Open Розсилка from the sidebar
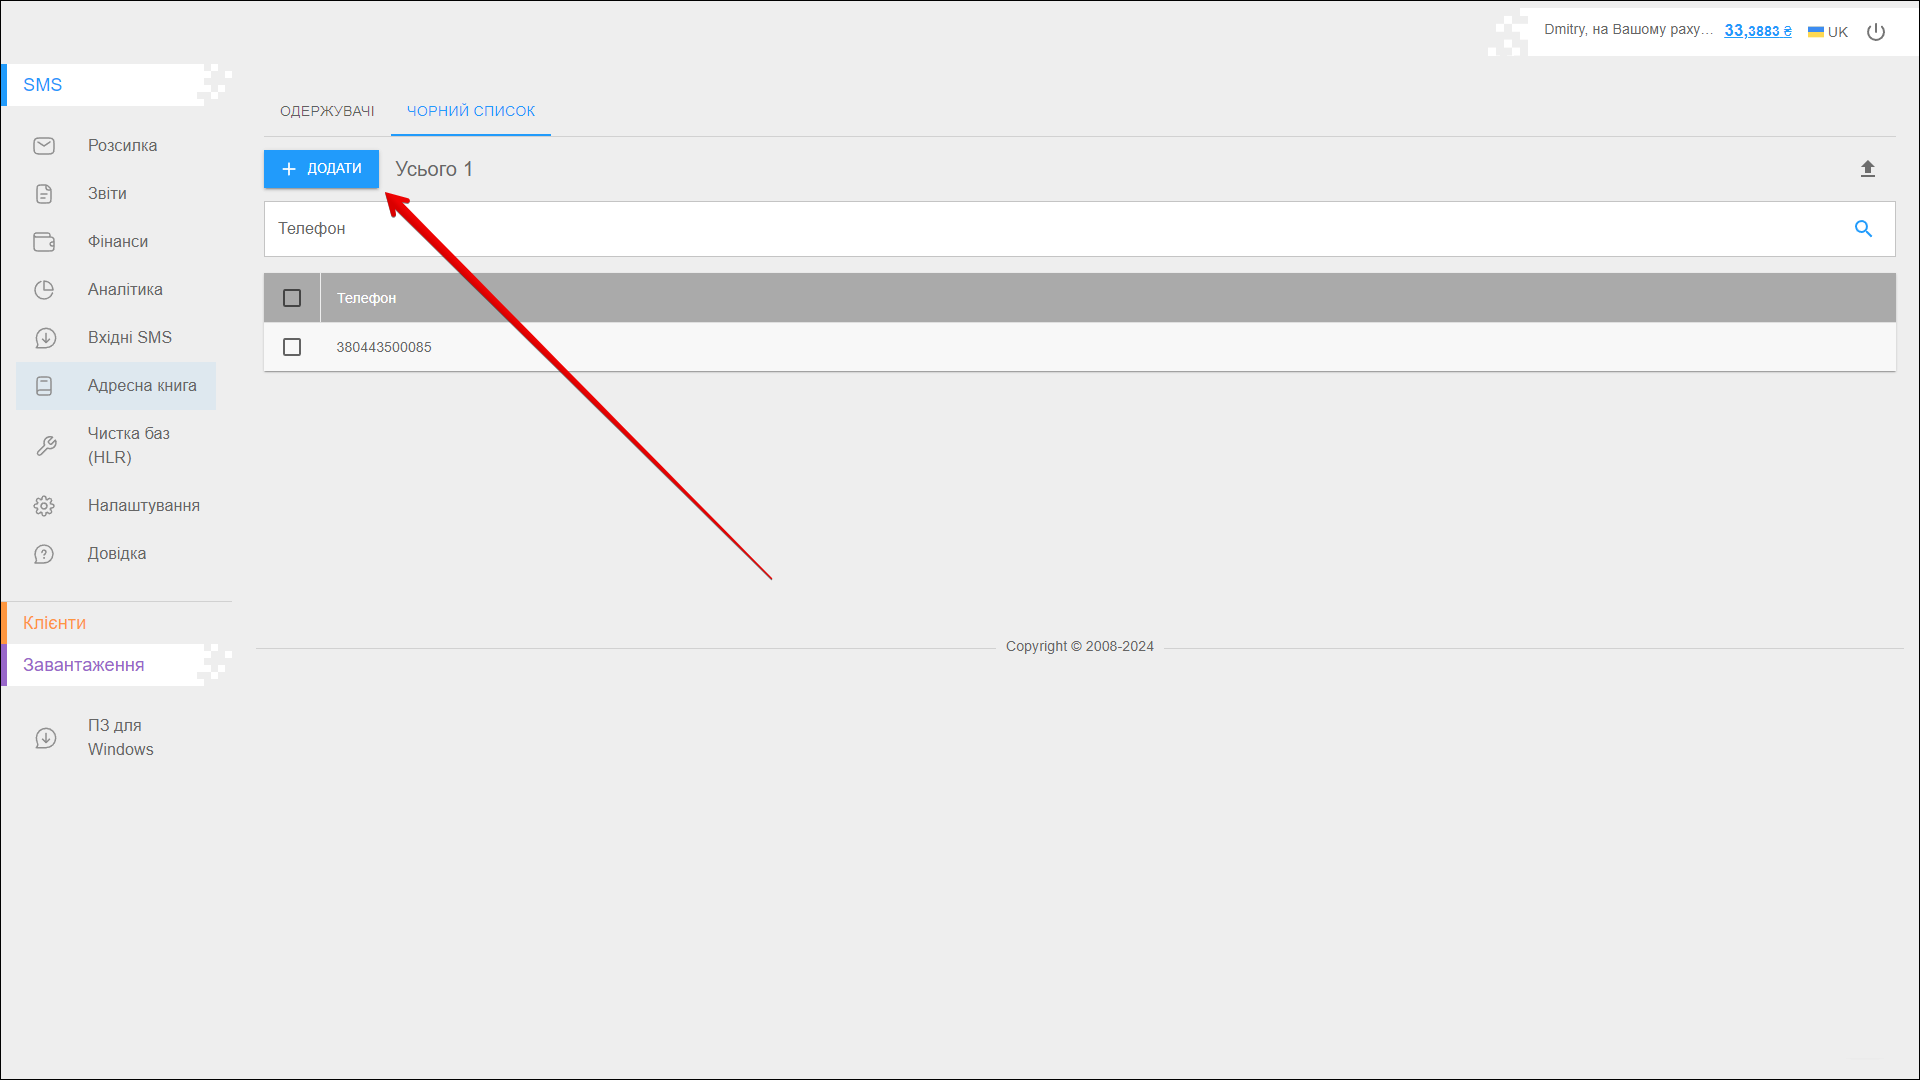This screenshot has height=1080, width=1920. (x=122, y=146)
